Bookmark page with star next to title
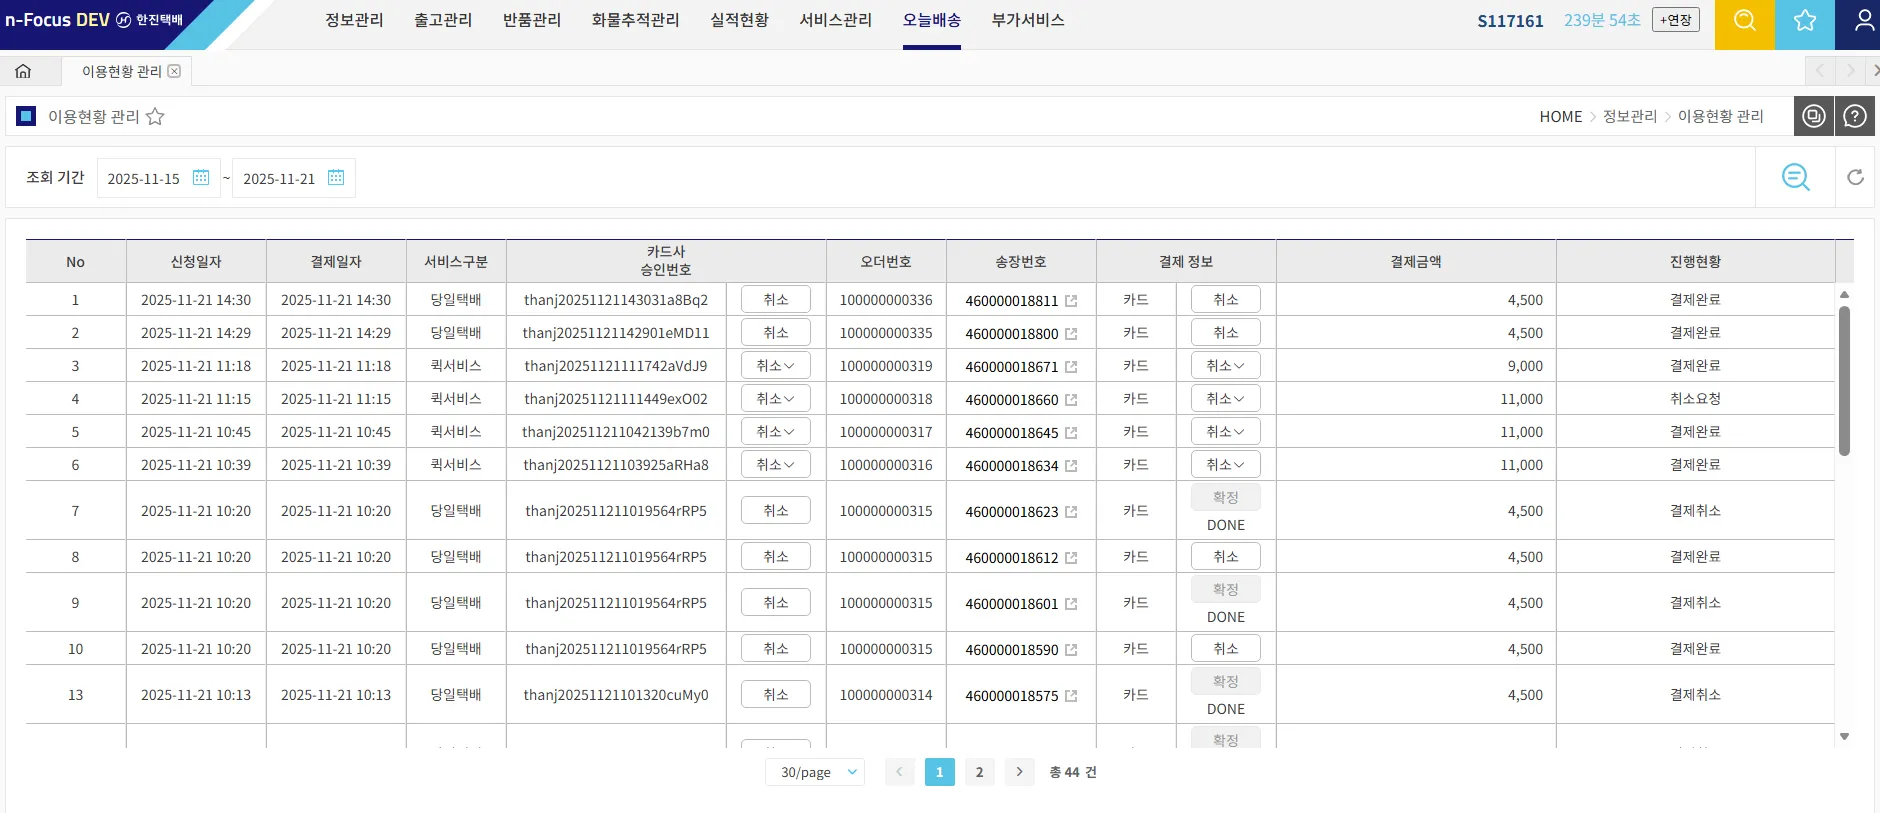Screen dimensions: 1880x813 155,117
